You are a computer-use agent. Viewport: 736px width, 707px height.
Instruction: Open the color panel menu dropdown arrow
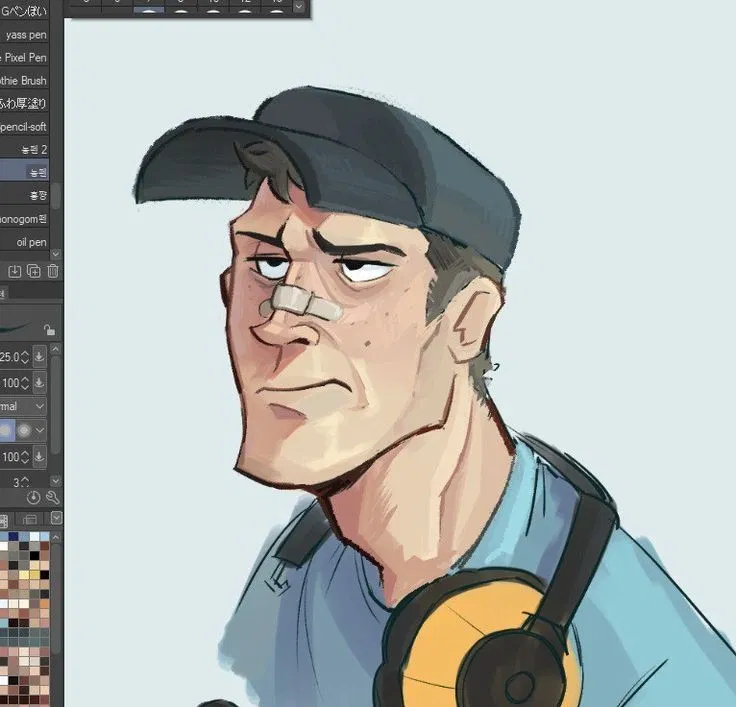pyautogui.click(x=56, y=518)
